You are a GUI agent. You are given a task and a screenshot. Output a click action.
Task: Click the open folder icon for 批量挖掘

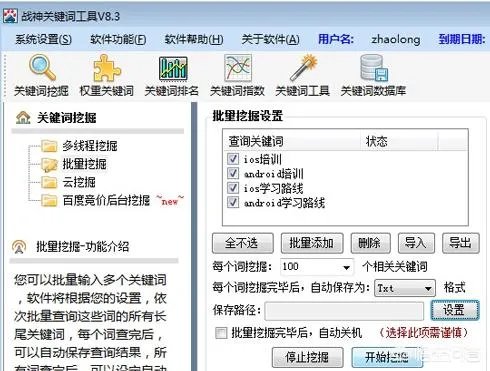tap(49, 164)
